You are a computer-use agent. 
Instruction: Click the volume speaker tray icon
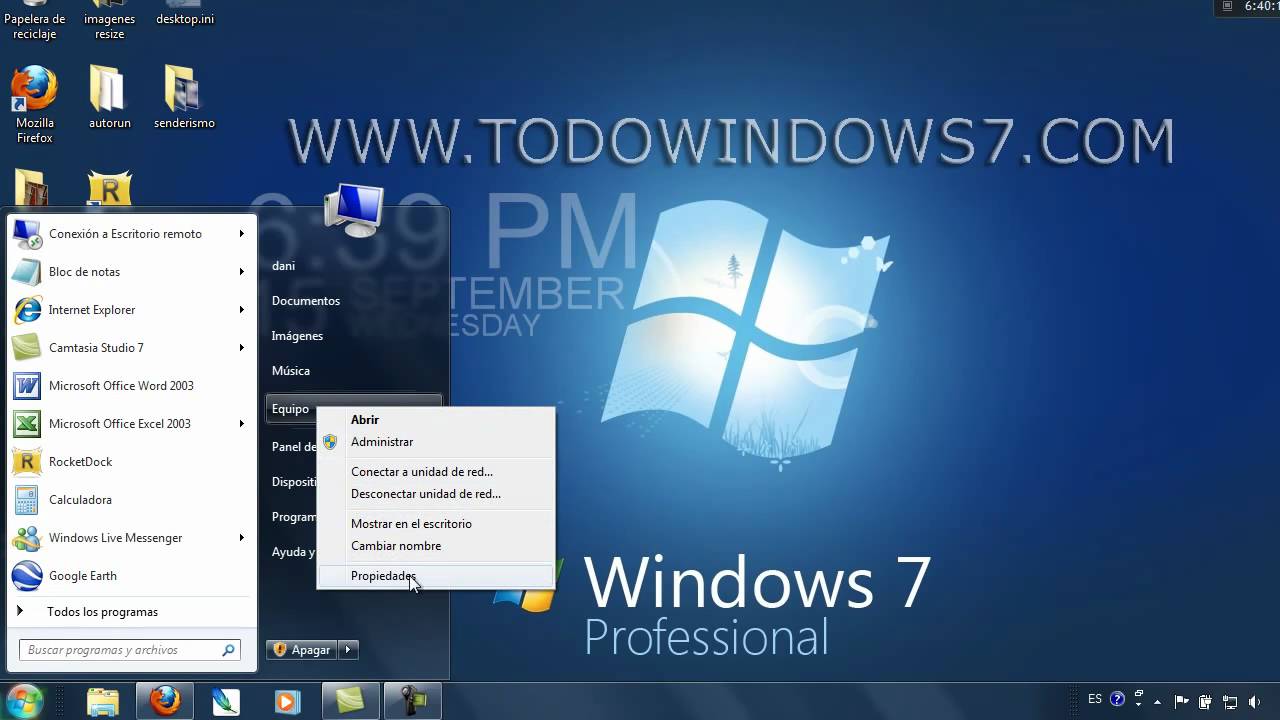[x=1255, y=701]
